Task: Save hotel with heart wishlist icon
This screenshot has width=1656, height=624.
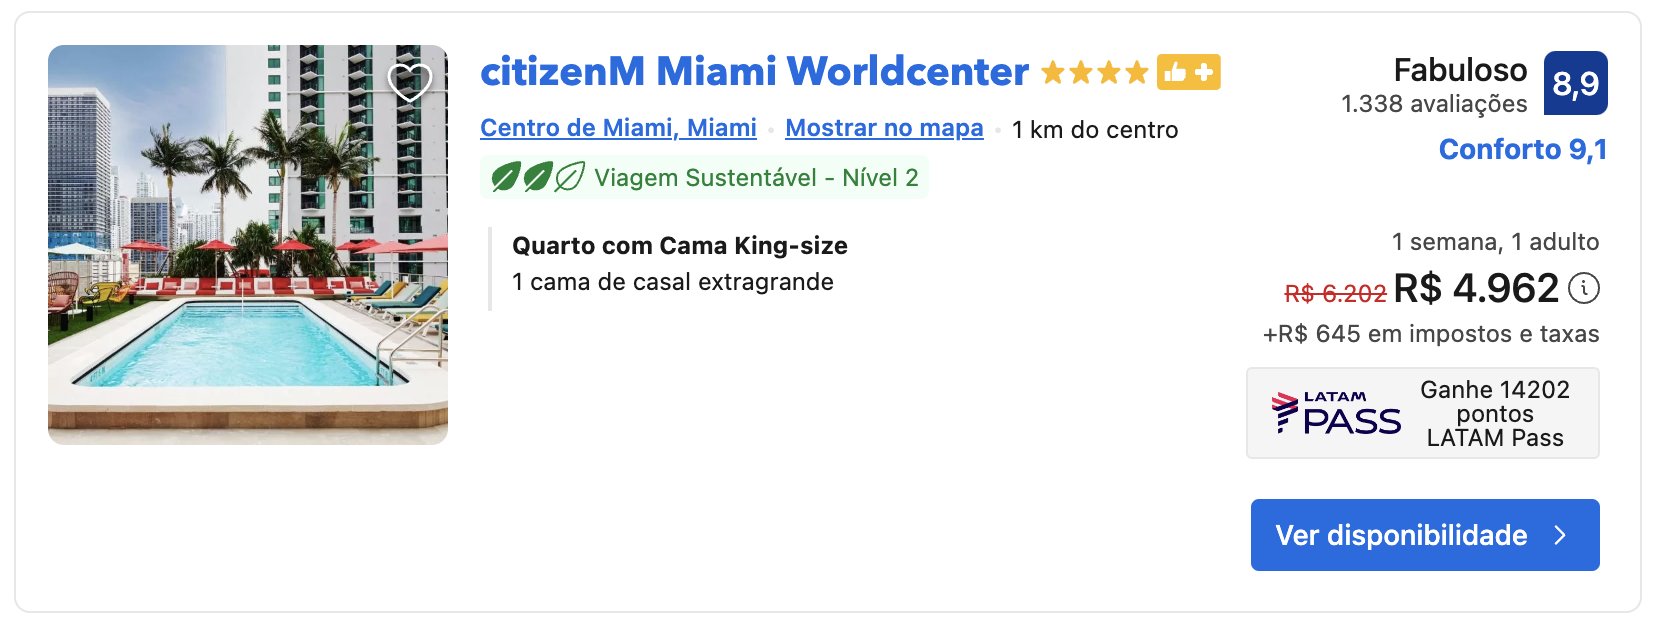Action: 410,81
